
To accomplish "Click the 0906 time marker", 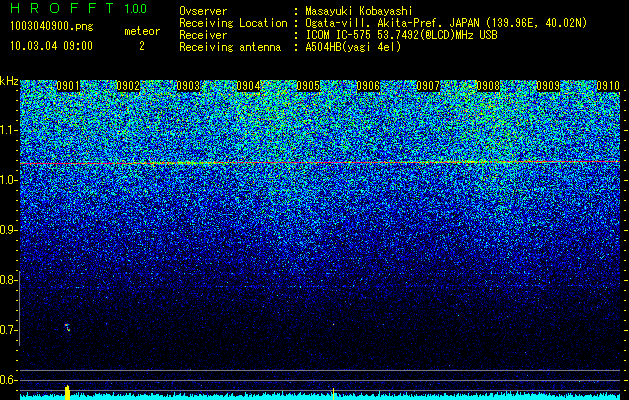I will pos(368,86).
